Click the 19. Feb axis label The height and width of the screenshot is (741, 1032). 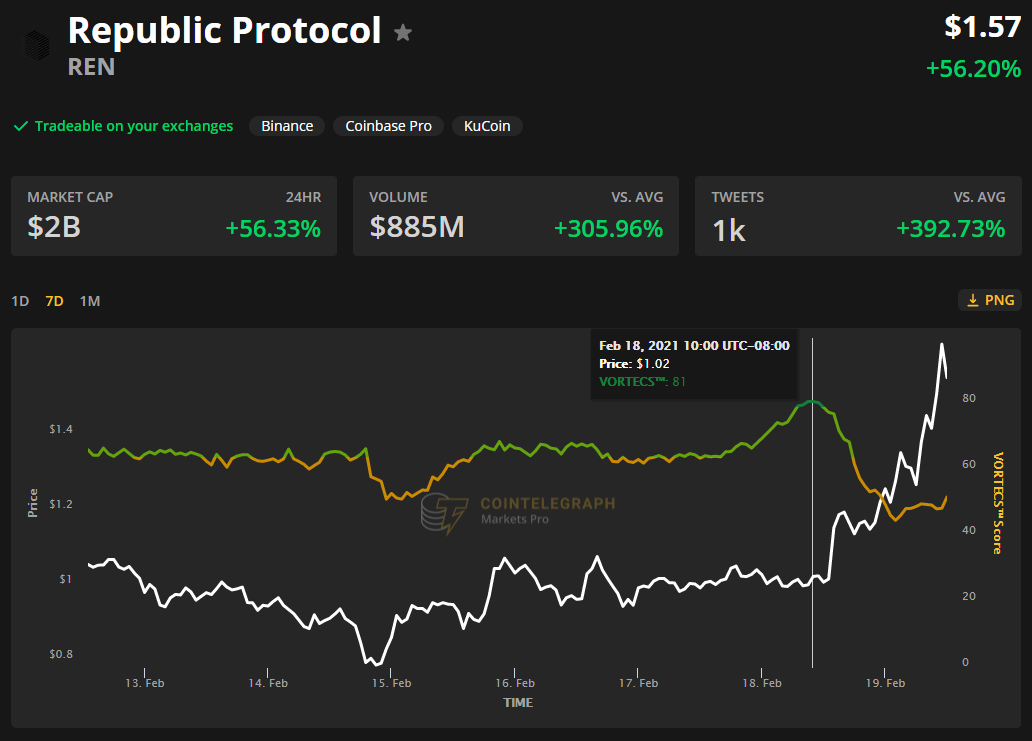pos(885,683)
